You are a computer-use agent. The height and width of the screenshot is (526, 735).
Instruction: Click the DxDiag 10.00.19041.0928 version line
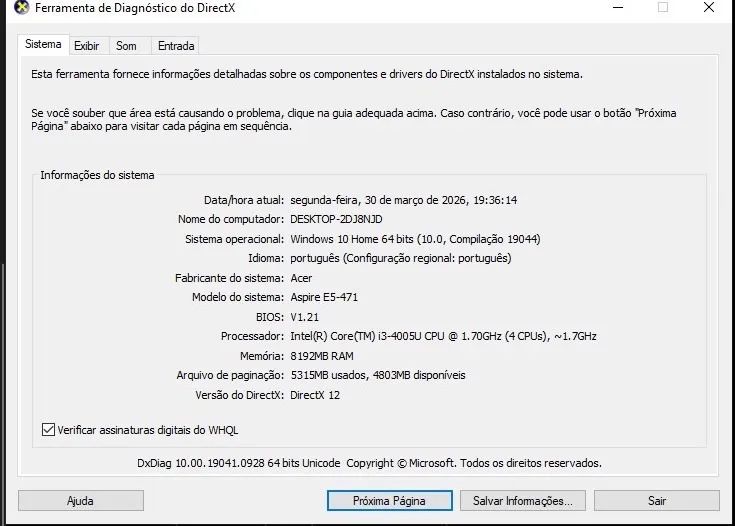coord(369,463)
